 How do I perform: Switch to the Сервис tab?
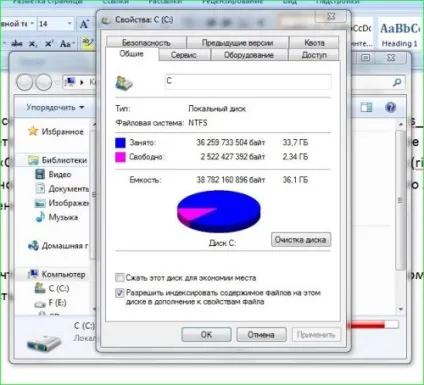(x=184, y=55)
